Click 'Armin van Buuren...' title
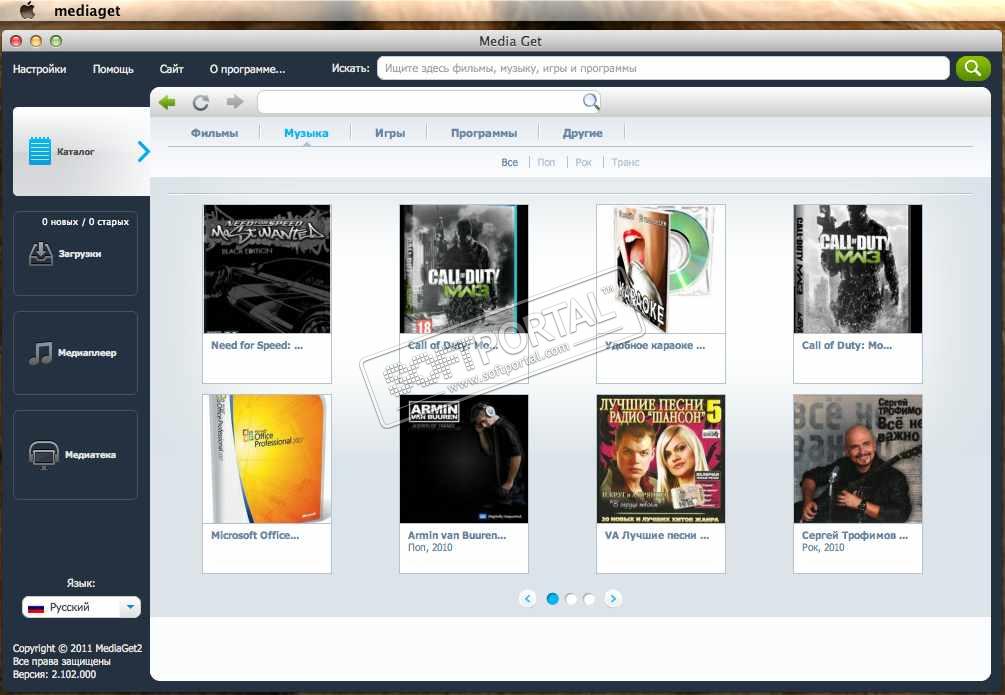1005x695 pixels. tap(457, 535)
